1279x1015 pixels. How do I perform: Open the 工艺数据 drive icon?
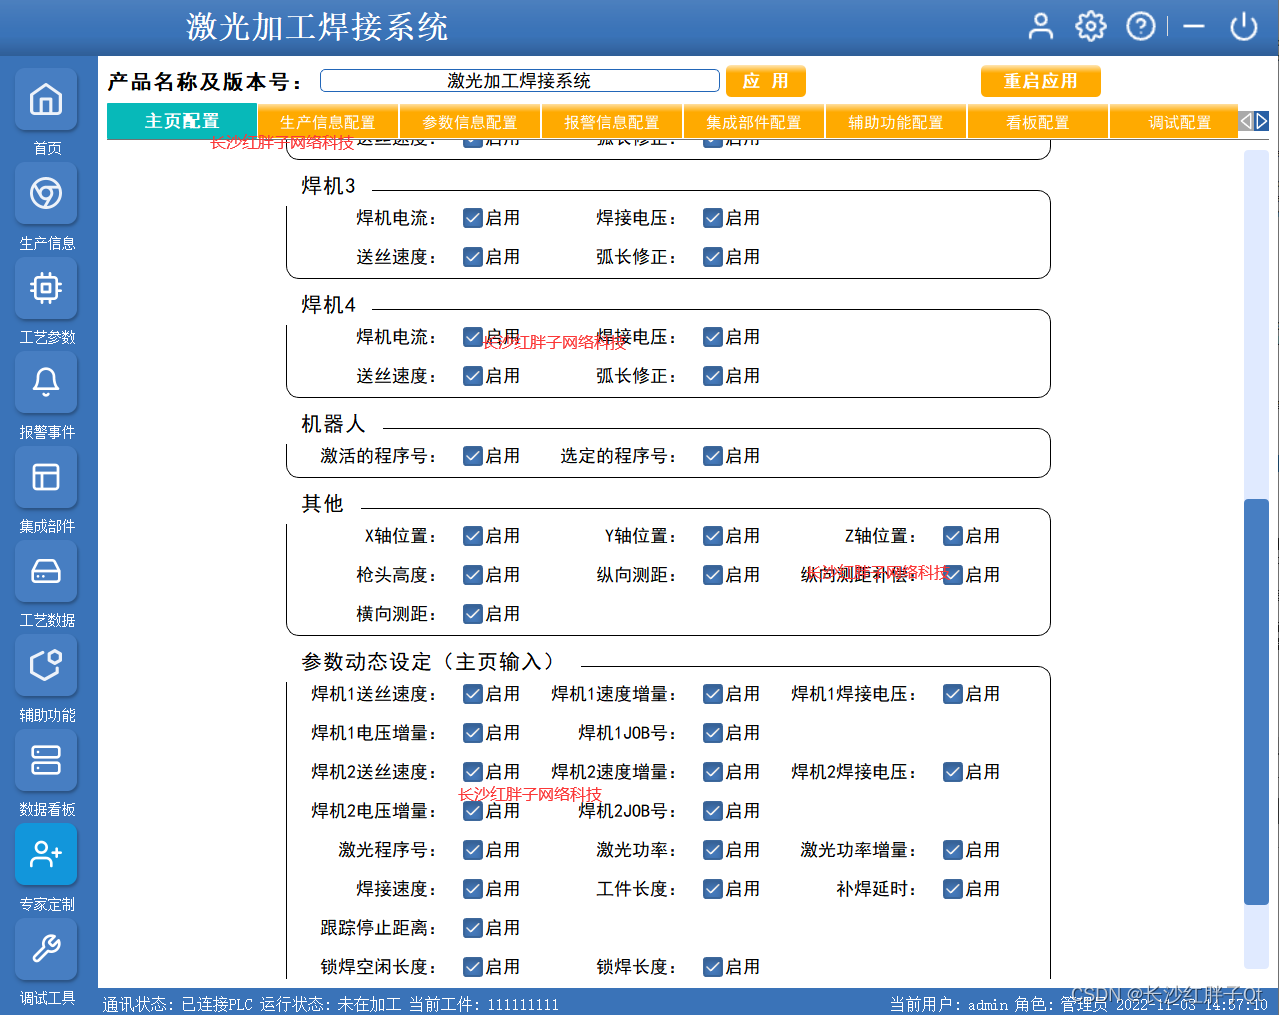[46, 571]
